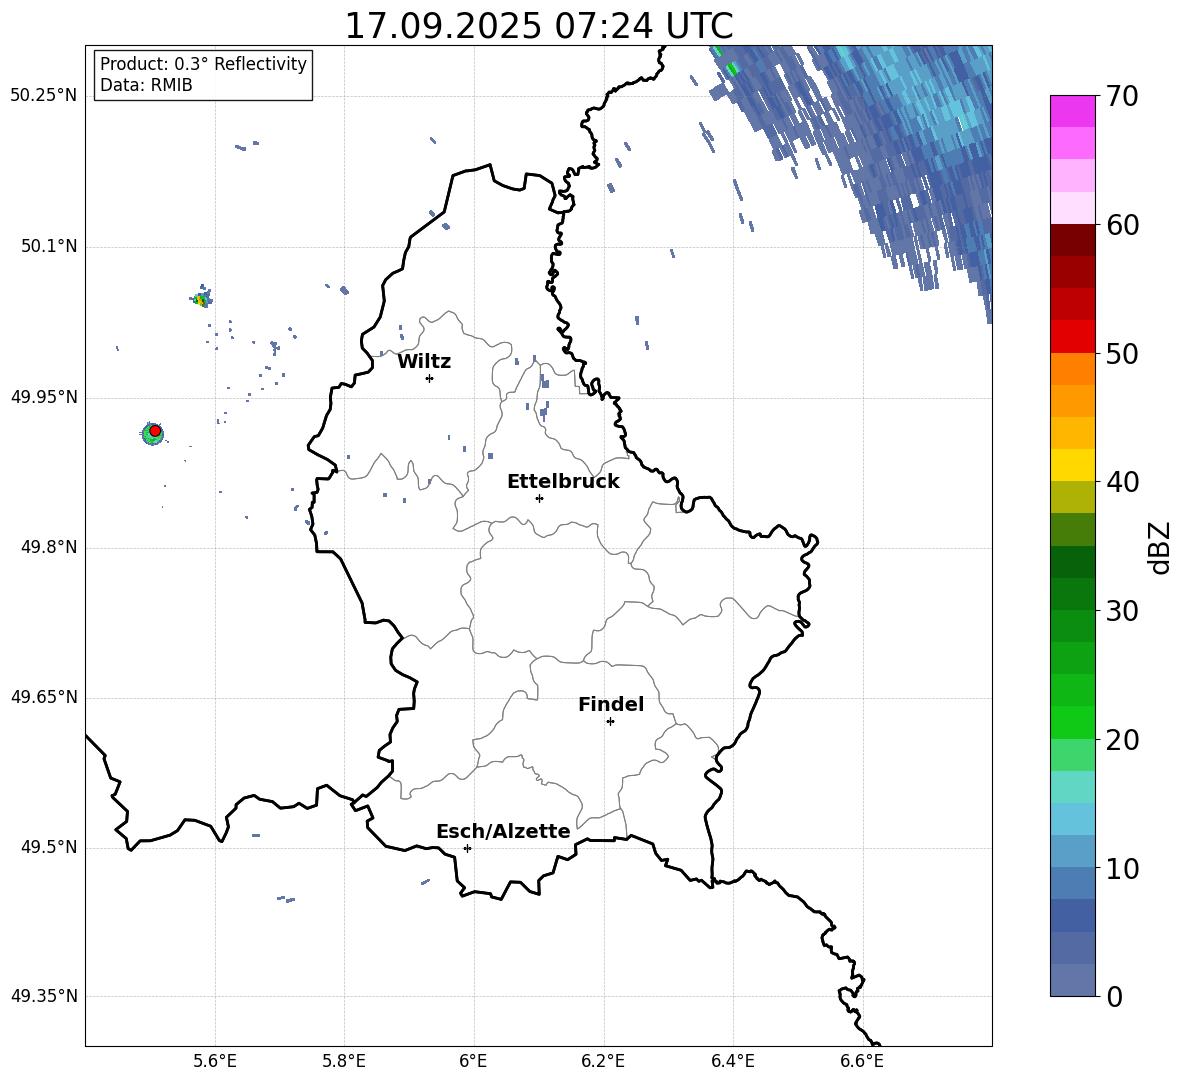Click the red high-reflectivity dot near 49.92°N

point(155,431)
